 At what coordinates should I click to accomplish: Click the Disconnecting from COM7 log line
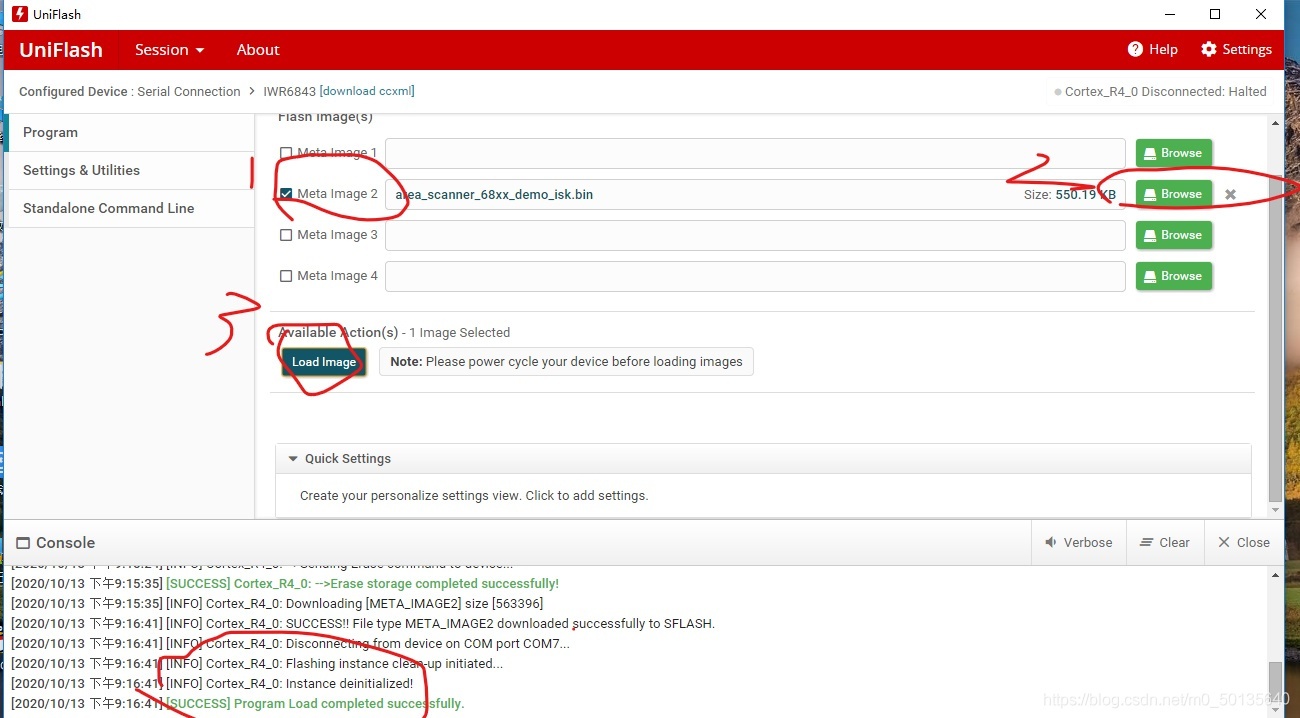click(x=290, y=643)
